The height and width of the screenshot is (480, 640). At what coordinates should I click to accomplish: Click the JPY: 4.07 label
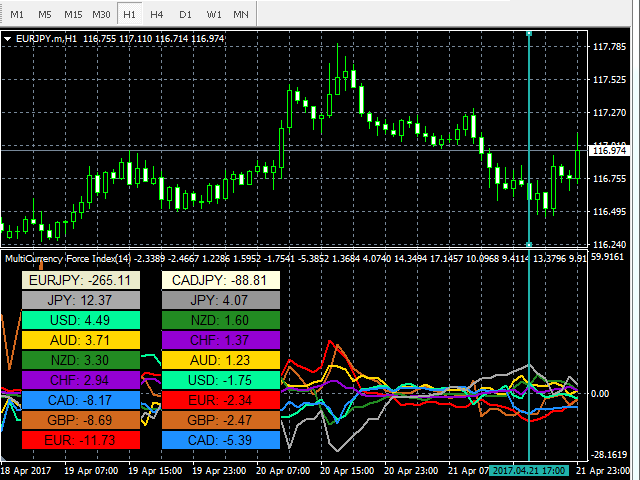click(x=221, y=300)
